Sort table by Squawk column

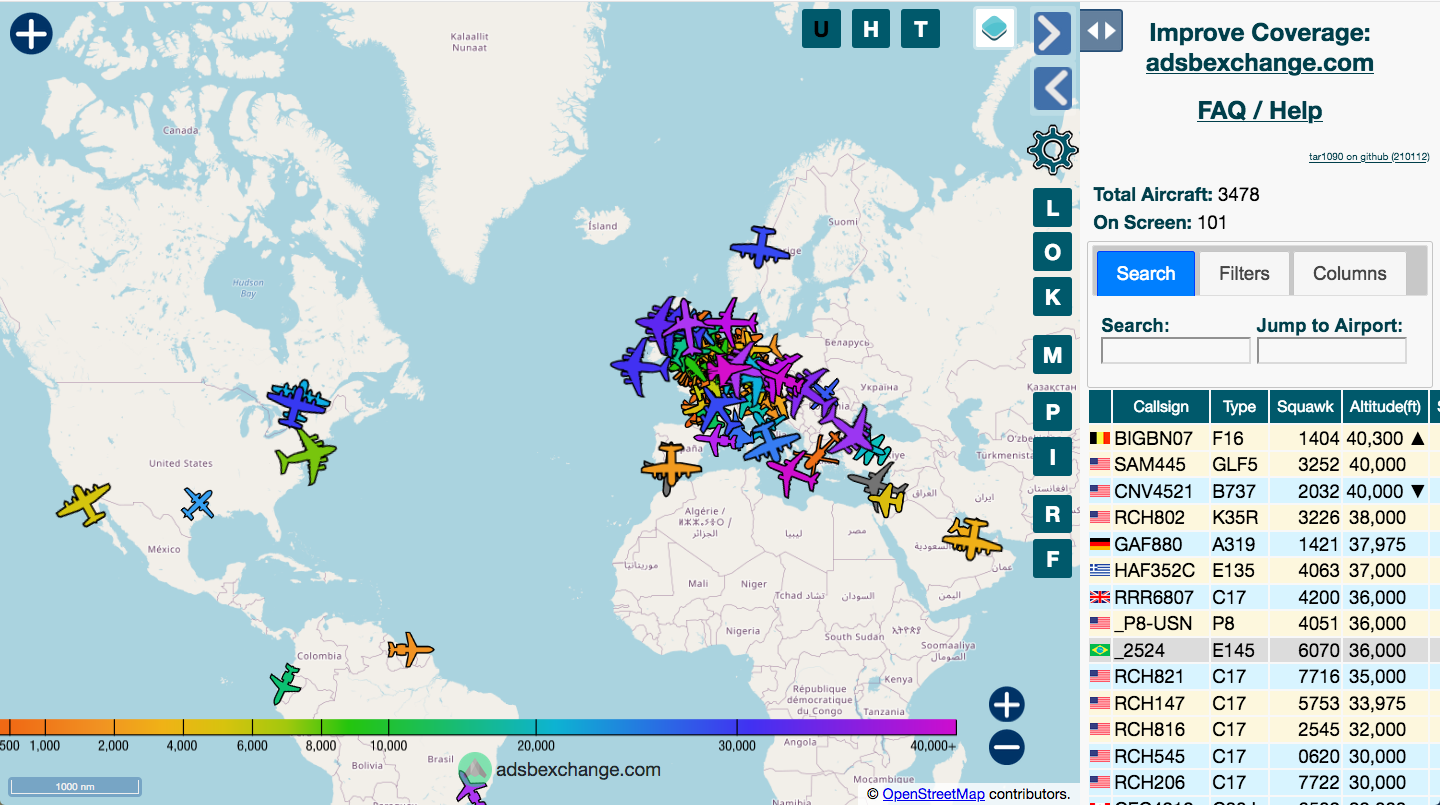click(x=1305, y=406)
